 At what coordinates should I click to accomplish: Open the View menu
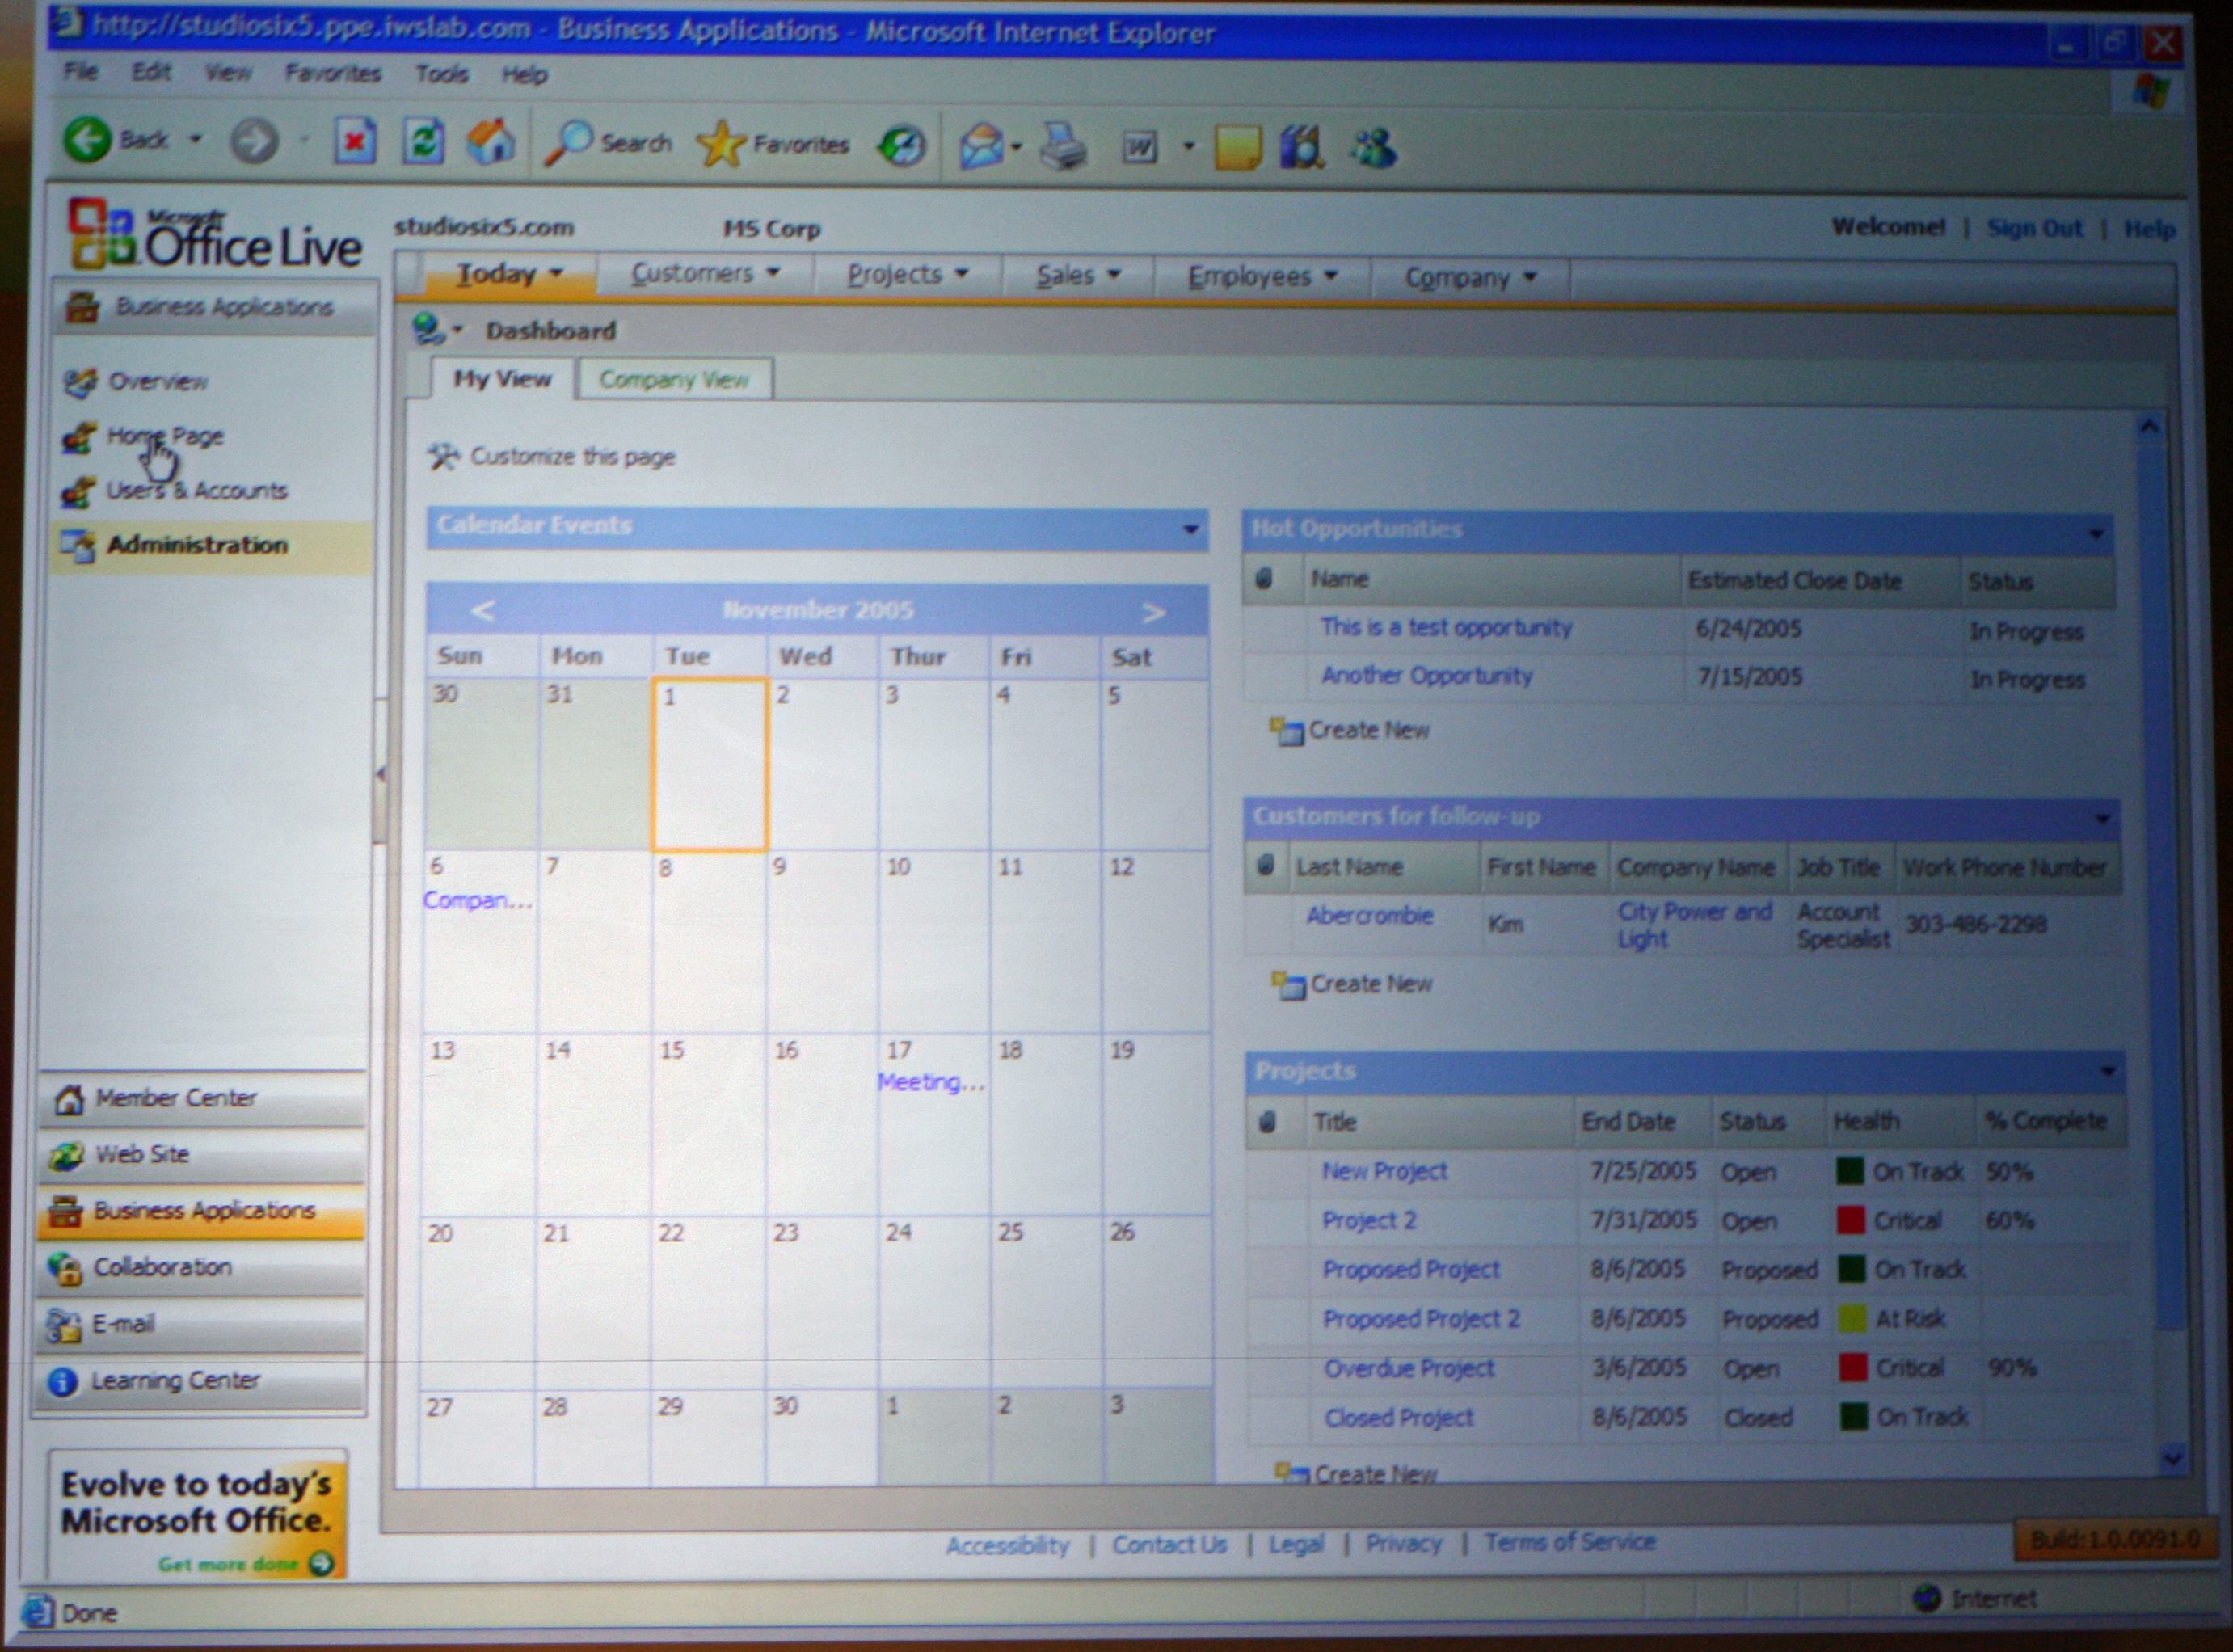228,72
